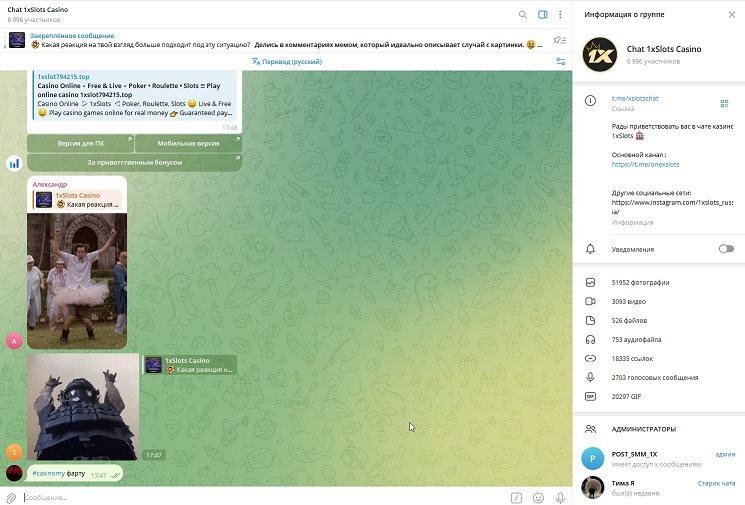Focus the Сообщение message input field
Image resolution: width=745 pixels, height=505 pixels.
click(264, 497)
